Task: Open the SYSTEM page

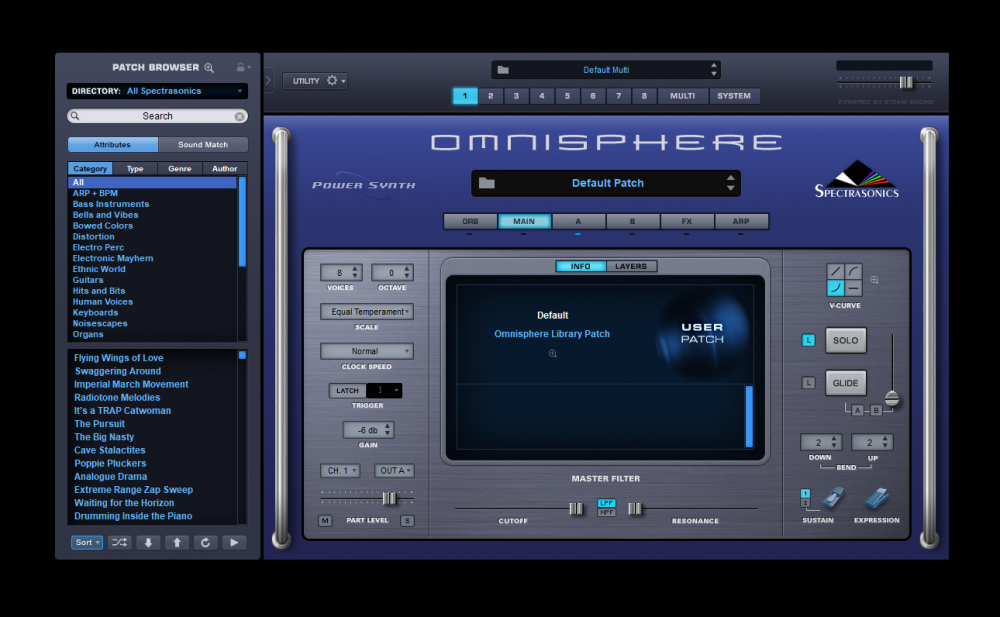Action: click(734, 96)
